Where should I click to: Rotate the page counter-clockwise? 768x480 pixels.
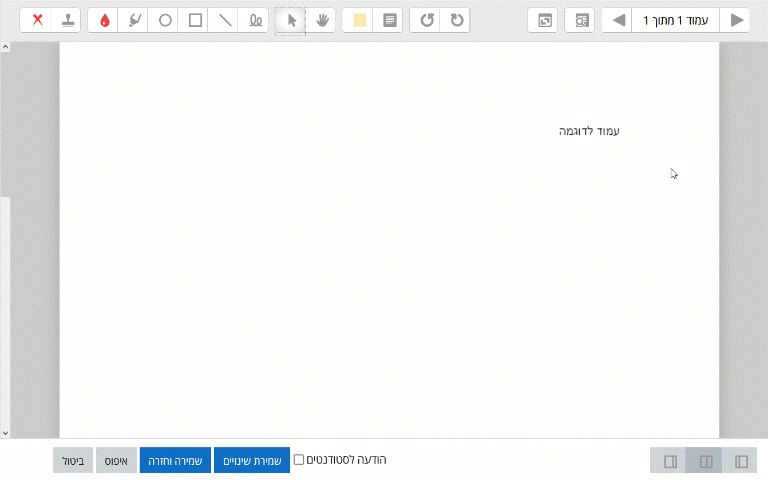click(x=427, y=20)
